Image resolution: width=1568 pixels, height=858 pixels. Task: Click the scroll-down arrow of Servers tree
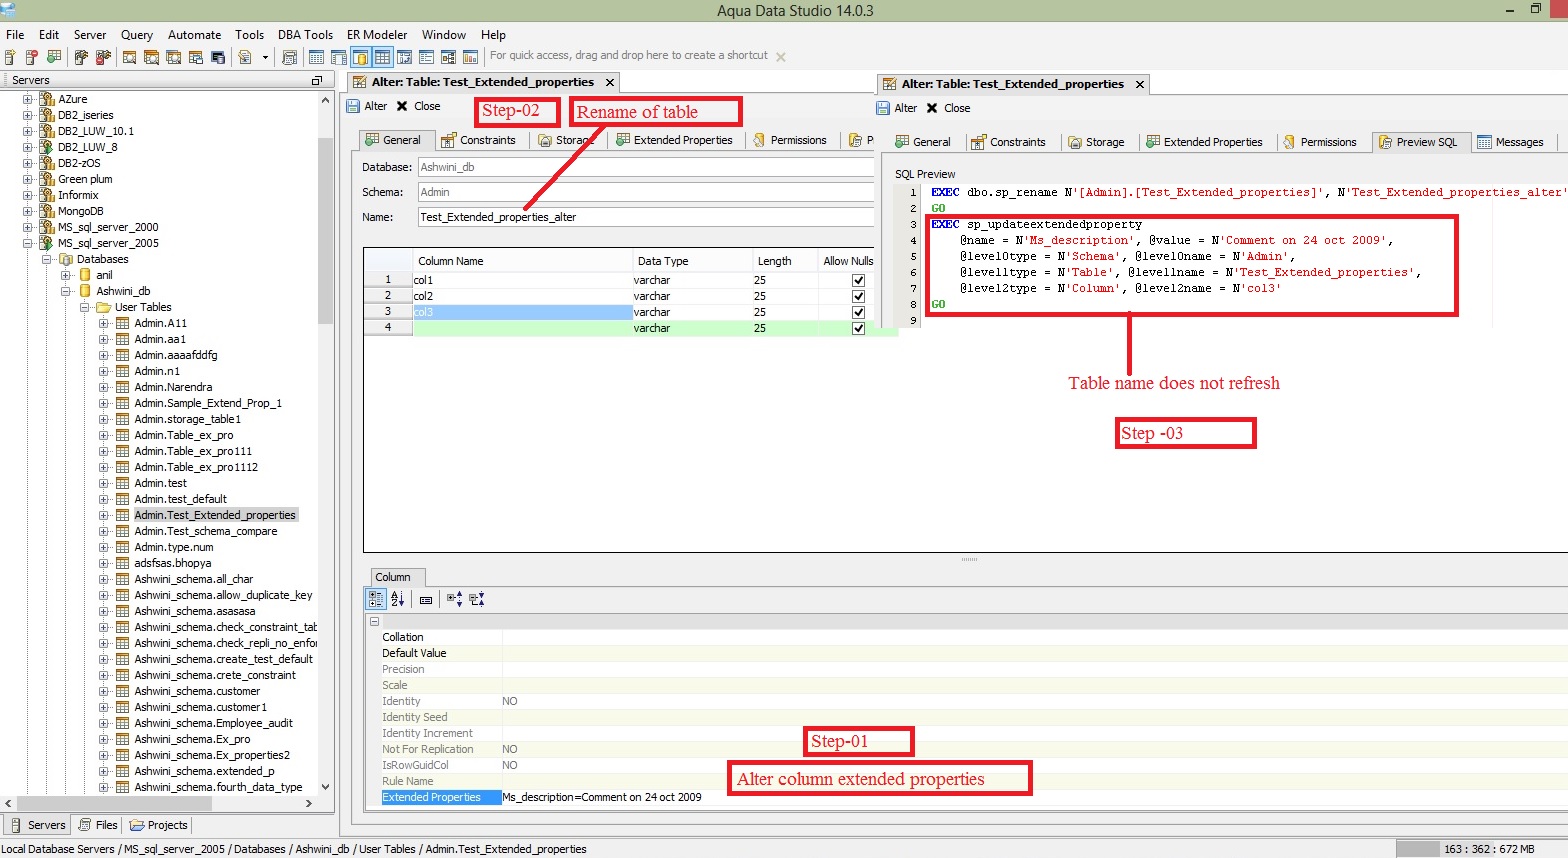point(325,787)
